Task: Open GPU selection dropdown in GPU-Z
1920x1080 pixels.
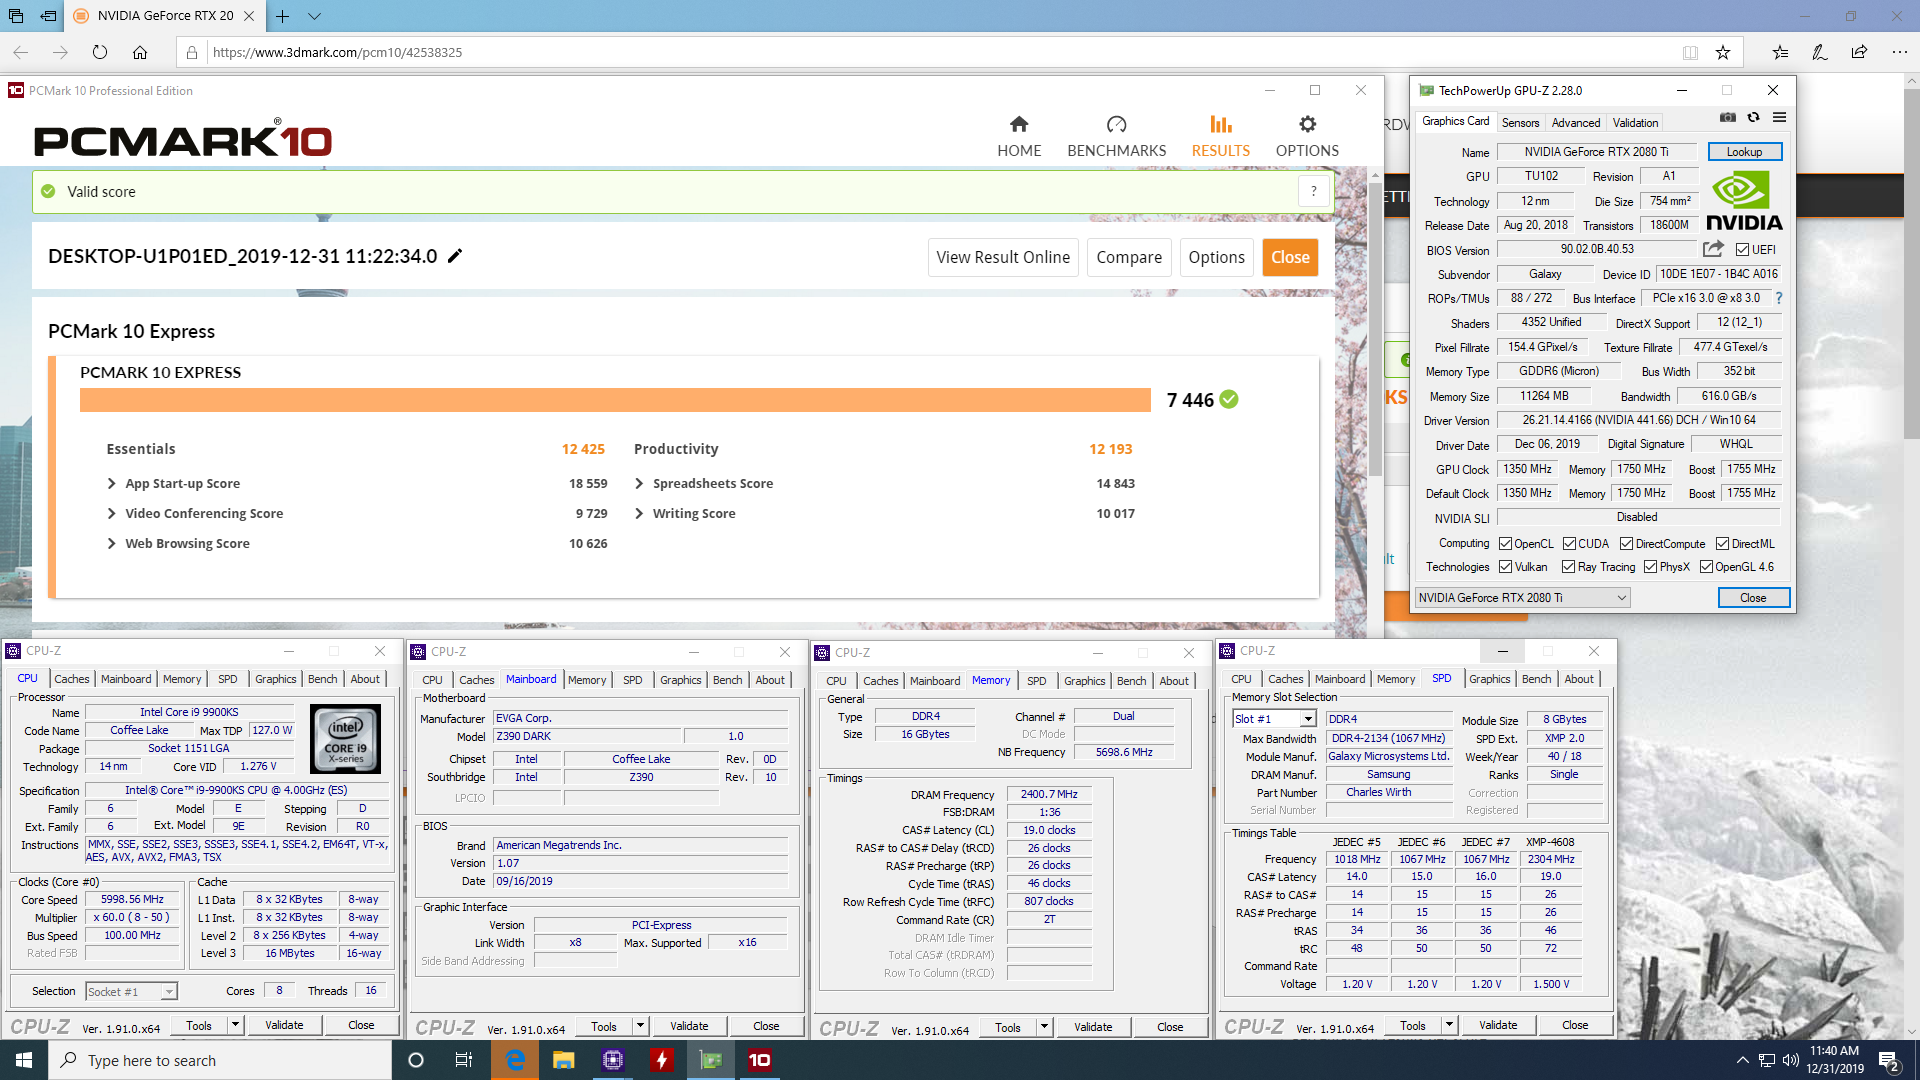Action: tap(1522, 598)
